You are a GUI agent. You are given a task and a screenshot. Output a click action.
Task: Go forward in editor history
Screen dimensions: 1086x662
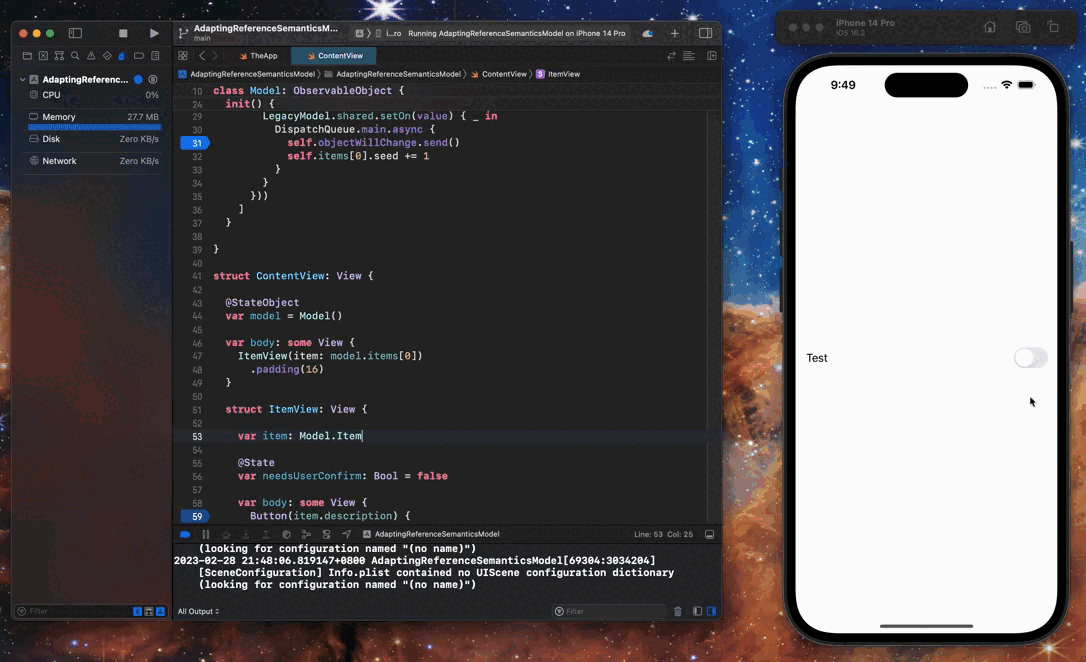click(x=215, y=55)
